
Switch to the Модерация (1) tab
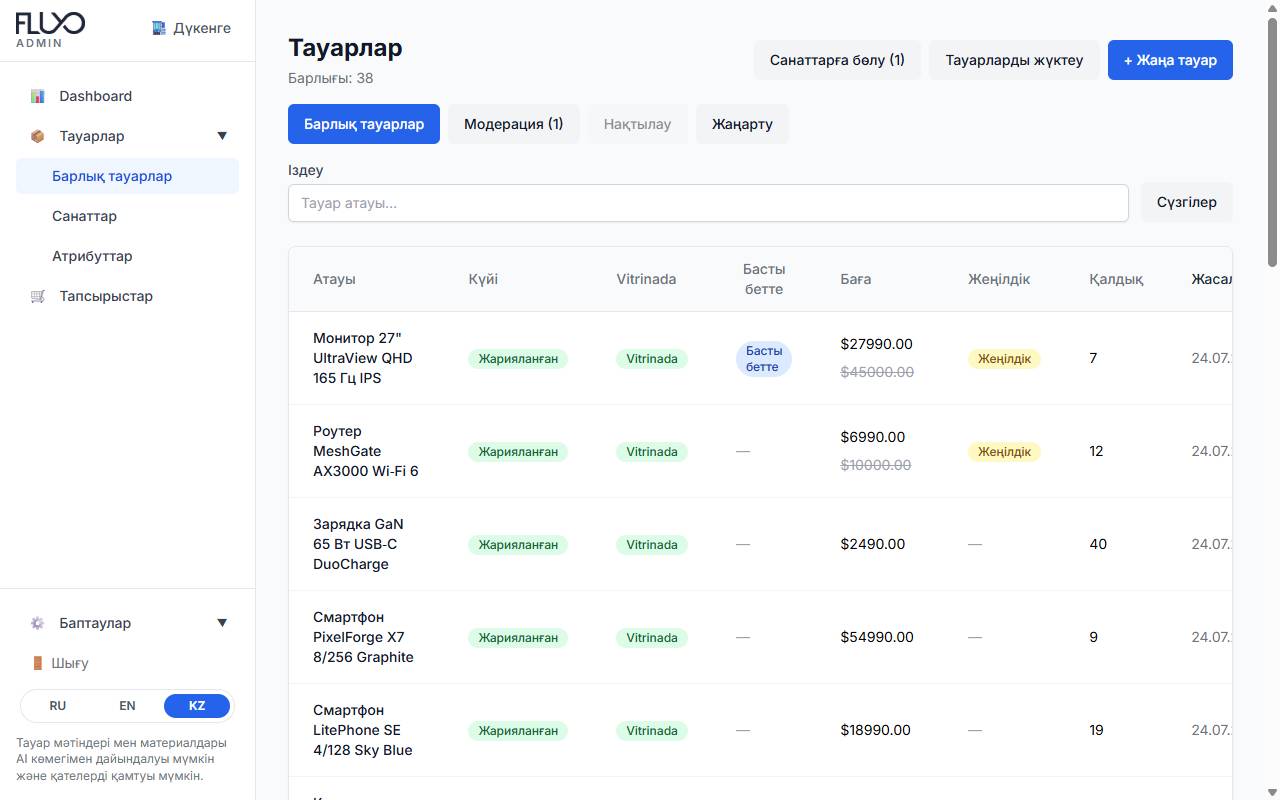click(514, 124)
